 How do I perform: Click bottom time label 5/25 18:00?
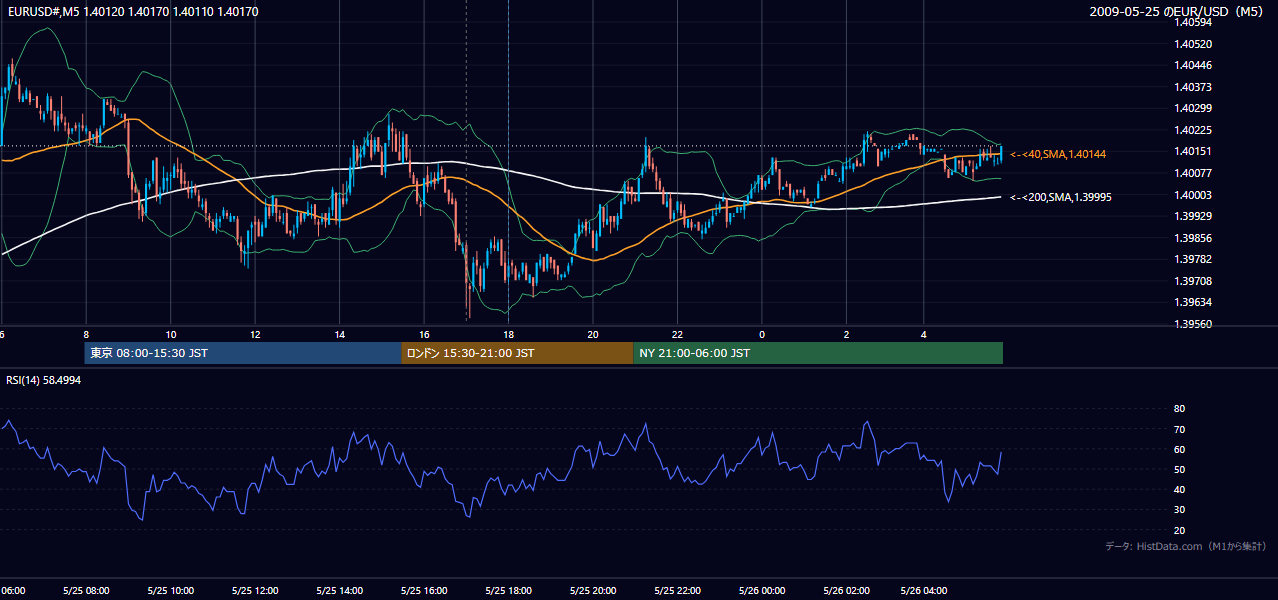(507, 590)
